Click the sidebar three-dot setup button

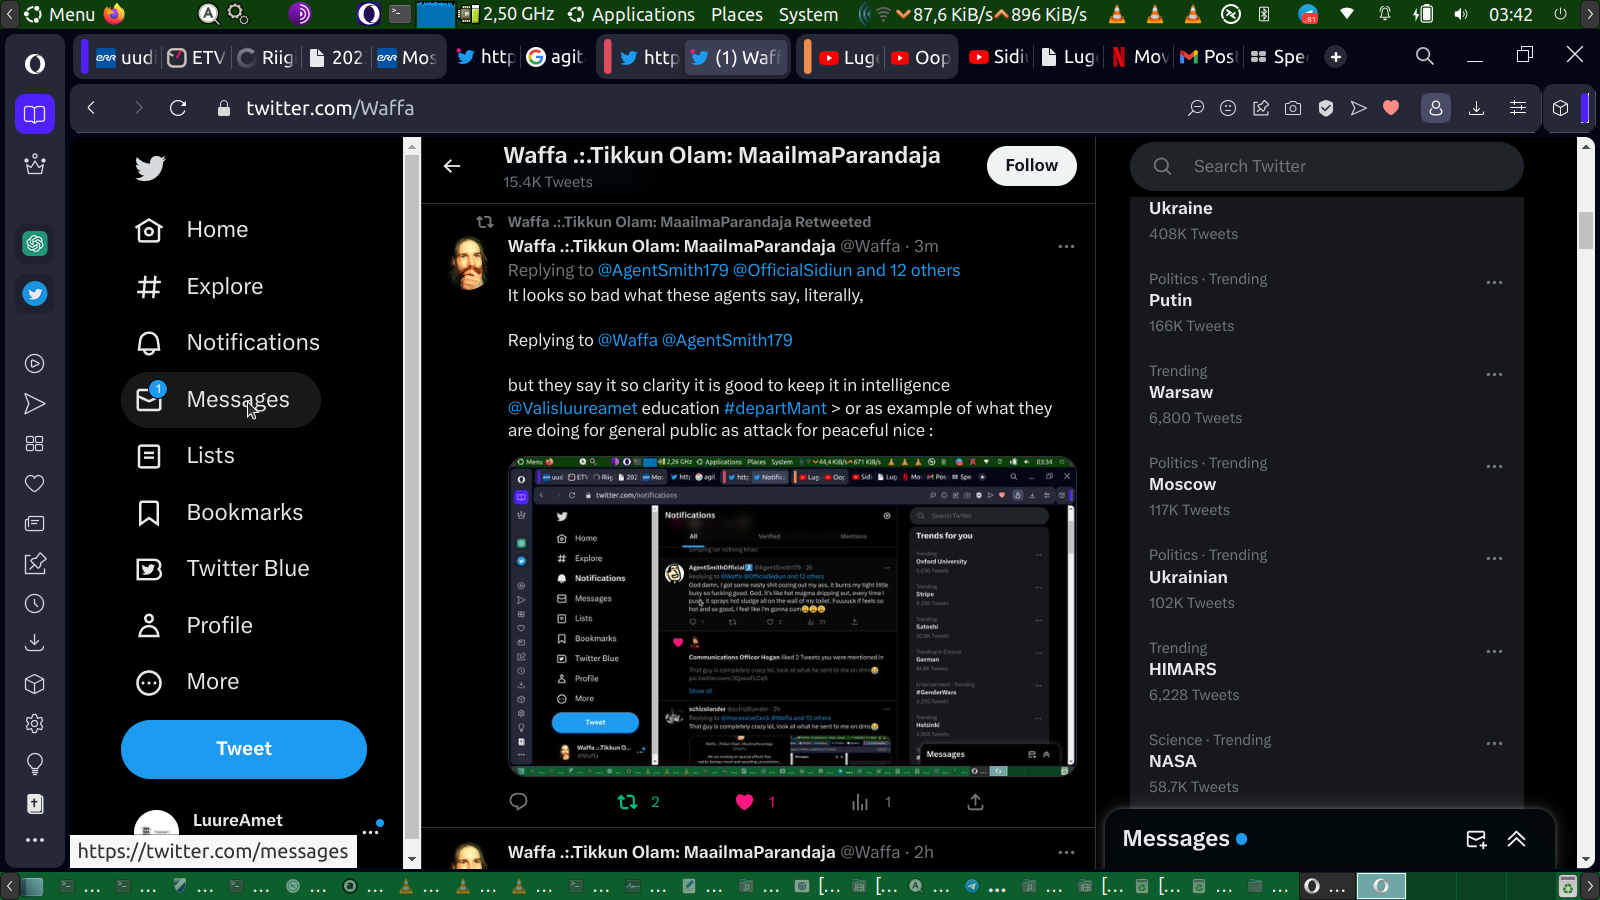coord(35,840)
